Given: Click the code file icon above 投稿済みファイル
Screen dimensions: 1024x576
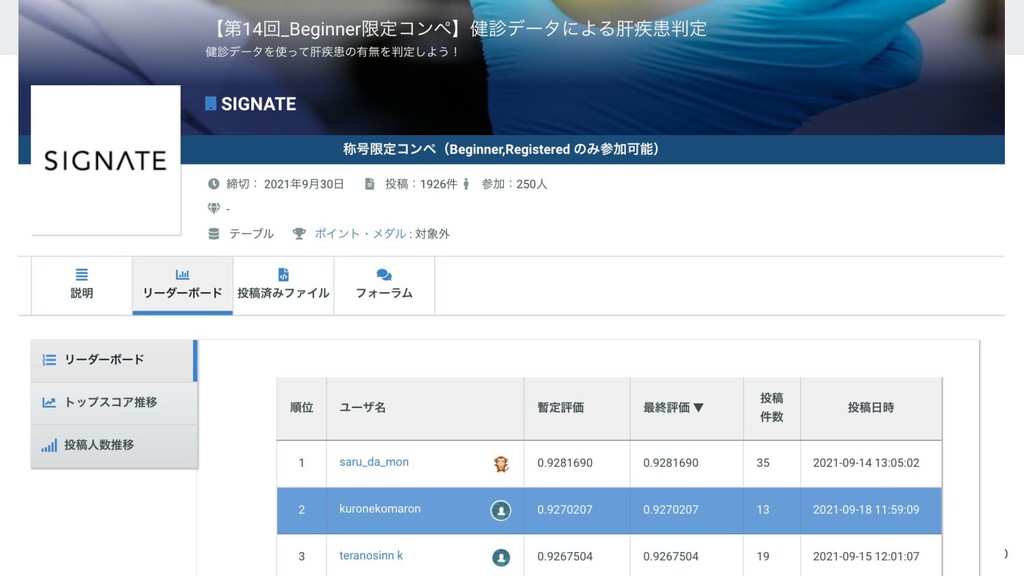Looking at the screenshot, I should [x=283, y=274].
